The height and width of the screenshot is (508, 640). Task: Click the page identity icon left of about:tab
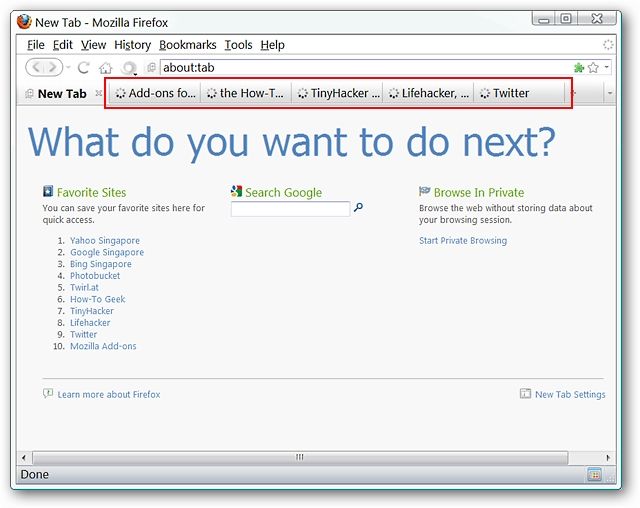[x=151, y=67]
